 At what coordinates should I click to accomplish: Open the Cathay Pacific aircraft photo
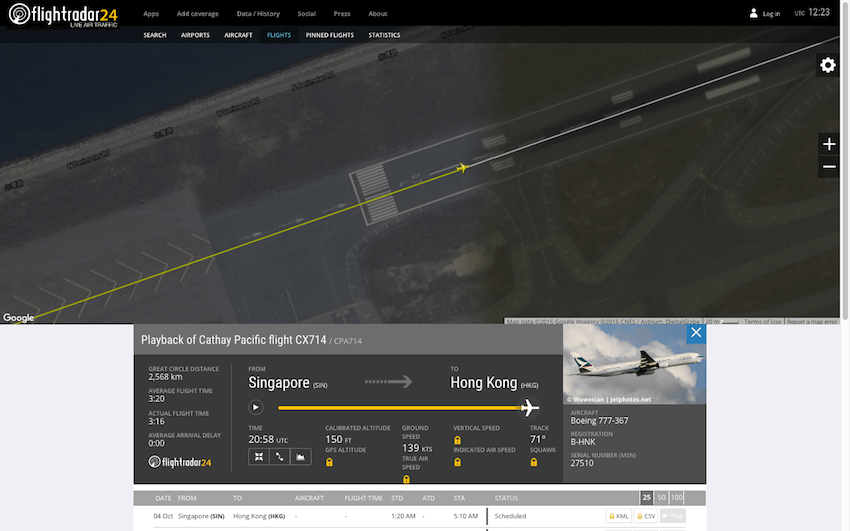(634, 364)
